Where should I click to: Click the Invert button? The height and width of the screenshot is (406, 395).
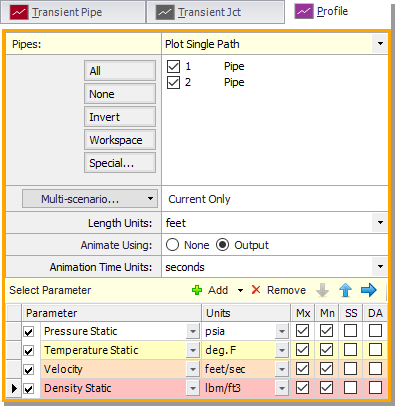pos(120,117)
